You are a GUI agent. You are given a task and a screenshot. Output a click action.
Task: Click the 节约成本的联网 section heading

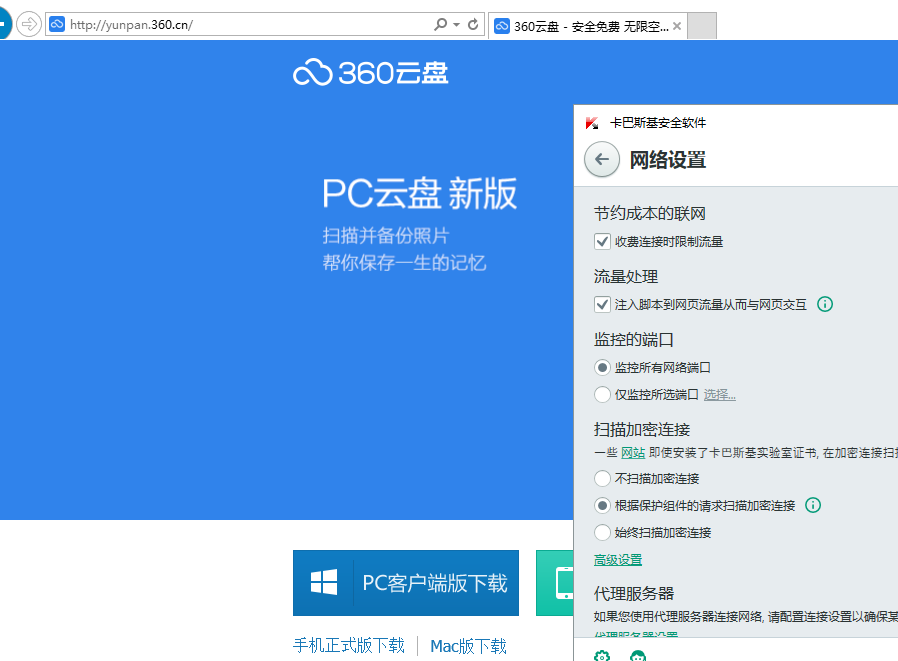click(649, 214)
